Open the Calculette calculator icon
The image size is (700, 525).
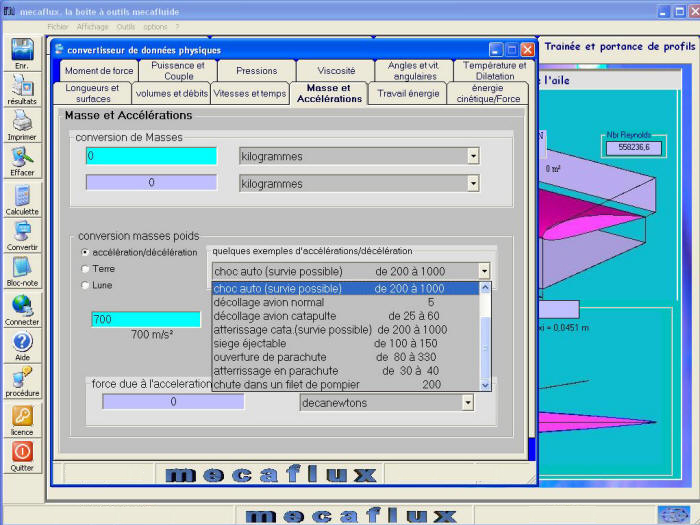click(x=22, y=197)
